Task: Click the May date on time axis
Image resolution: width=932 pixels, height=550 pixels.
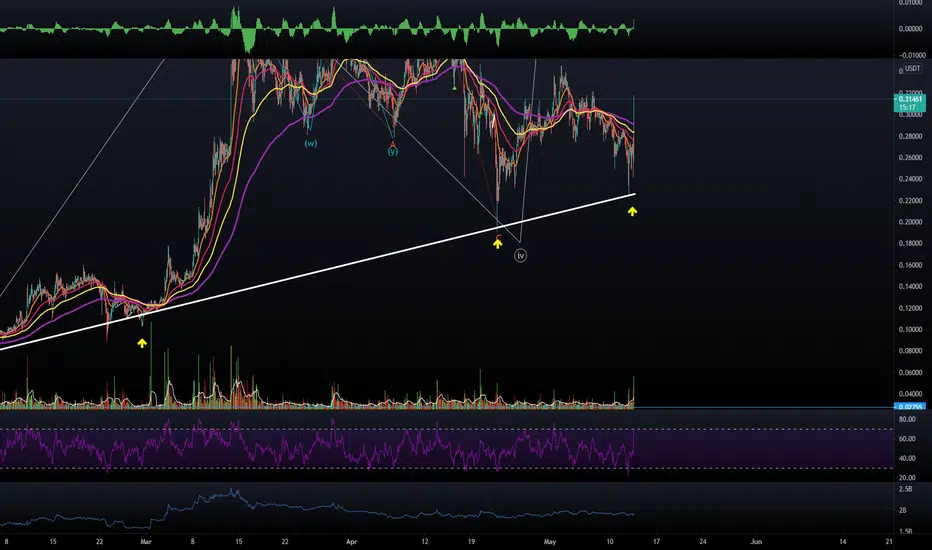Action: coord(550,542)
